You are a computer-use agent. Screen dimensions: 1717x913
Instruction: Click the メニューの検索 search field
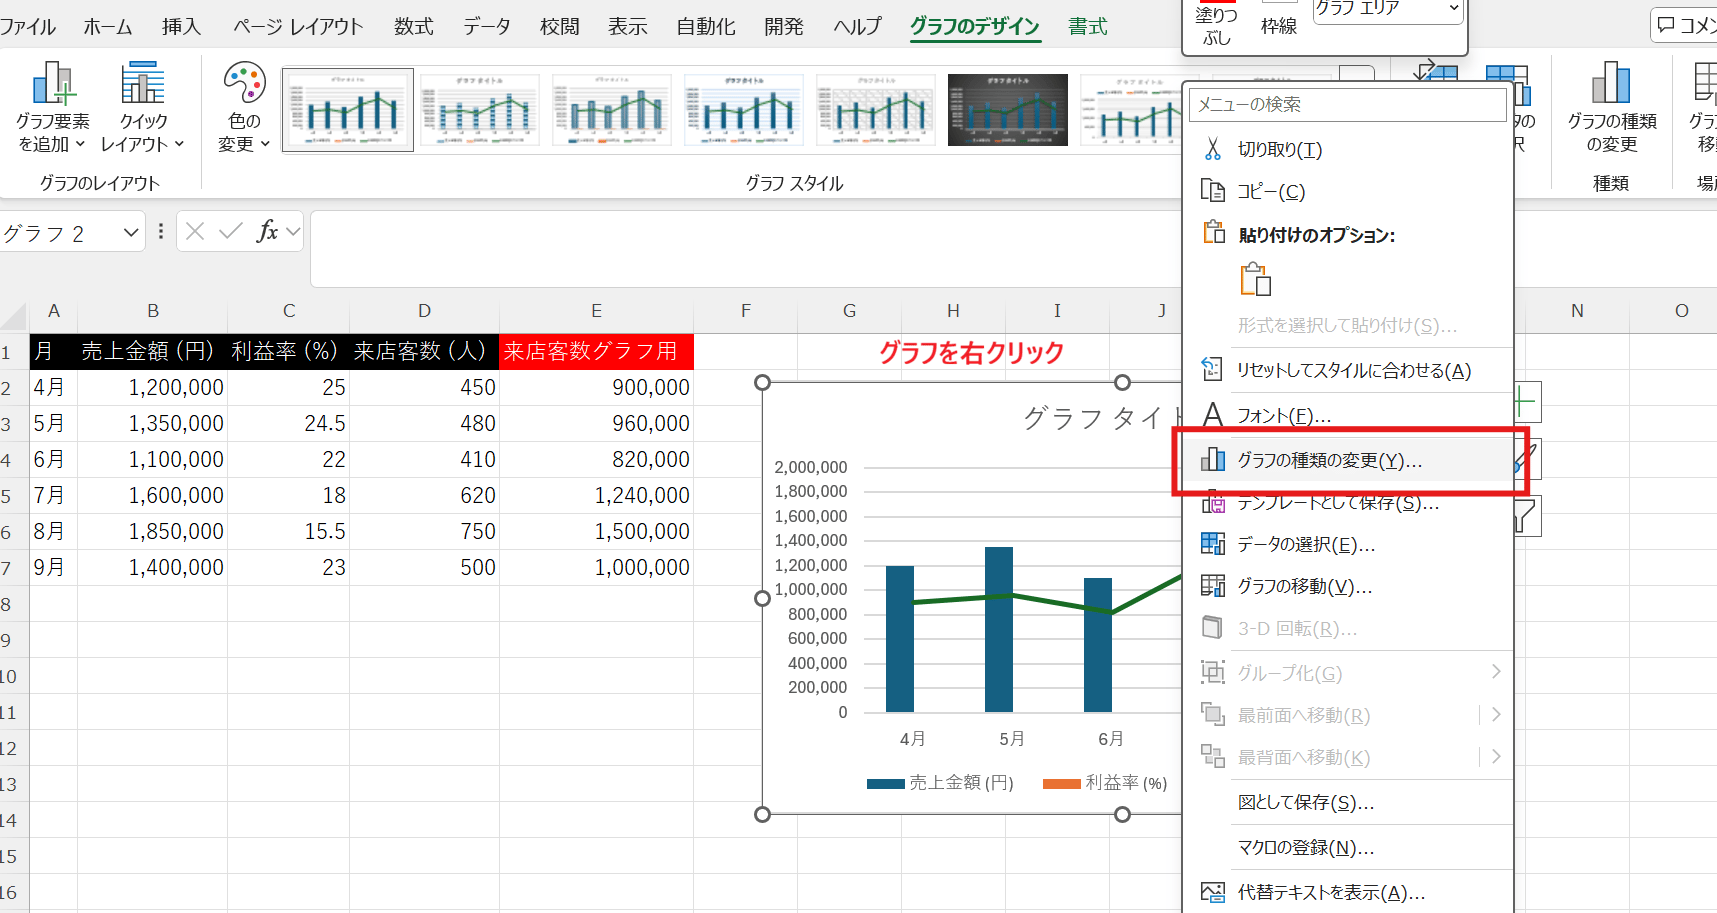(1346, 105)
